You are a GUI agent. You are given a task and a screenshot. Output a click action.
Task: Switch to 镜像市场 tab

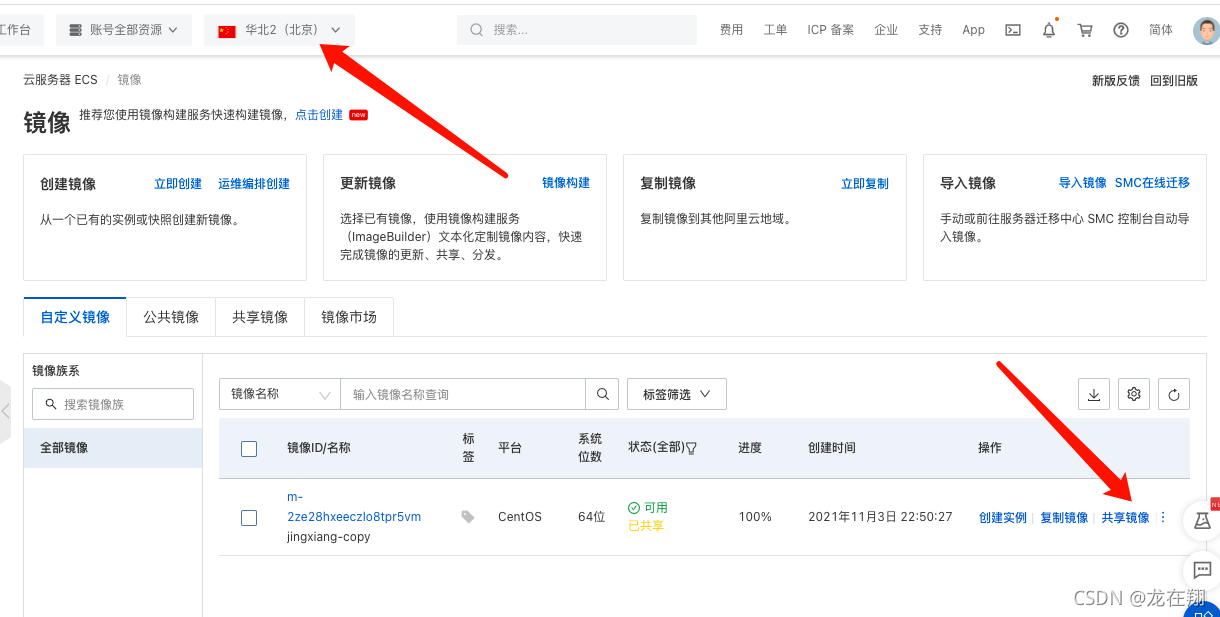(x=349, y=317)
